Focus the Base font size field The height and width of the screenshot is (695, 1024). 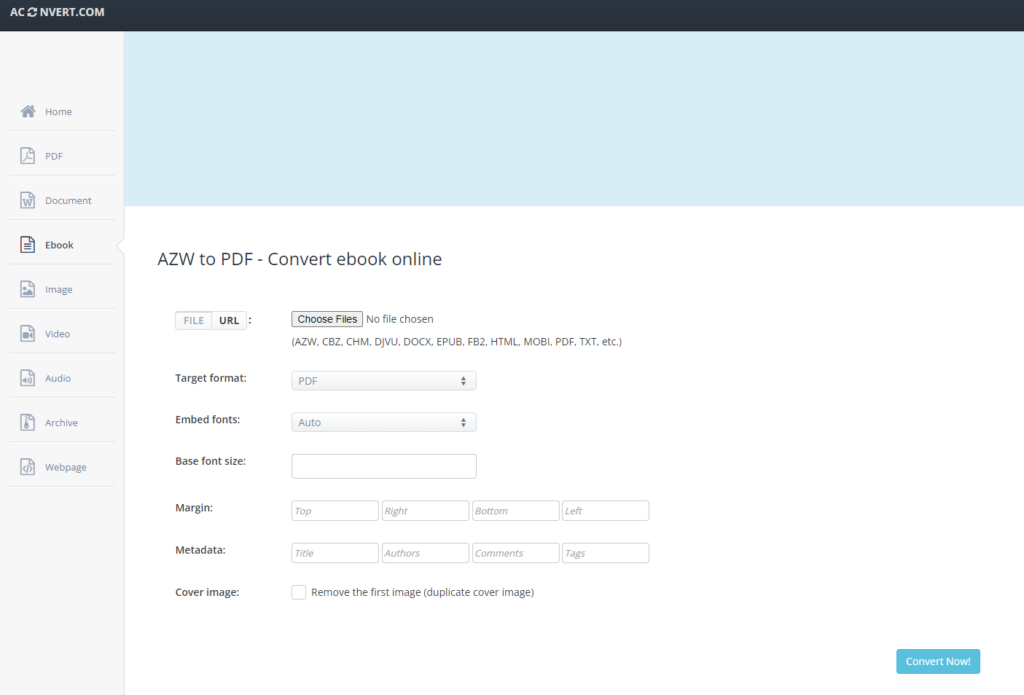[383, 466]
